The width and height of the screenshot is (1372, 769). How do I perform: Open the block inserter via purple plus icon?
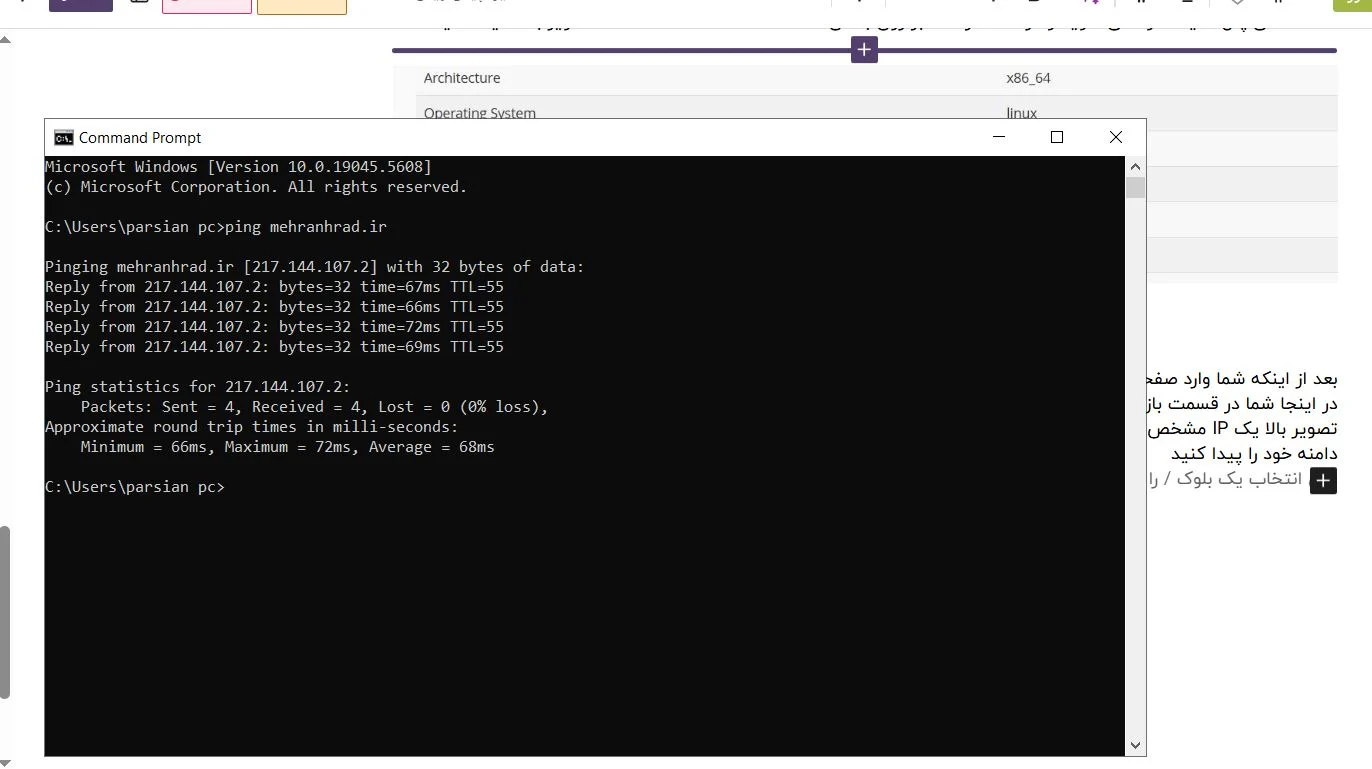click(x=864, y=49)
